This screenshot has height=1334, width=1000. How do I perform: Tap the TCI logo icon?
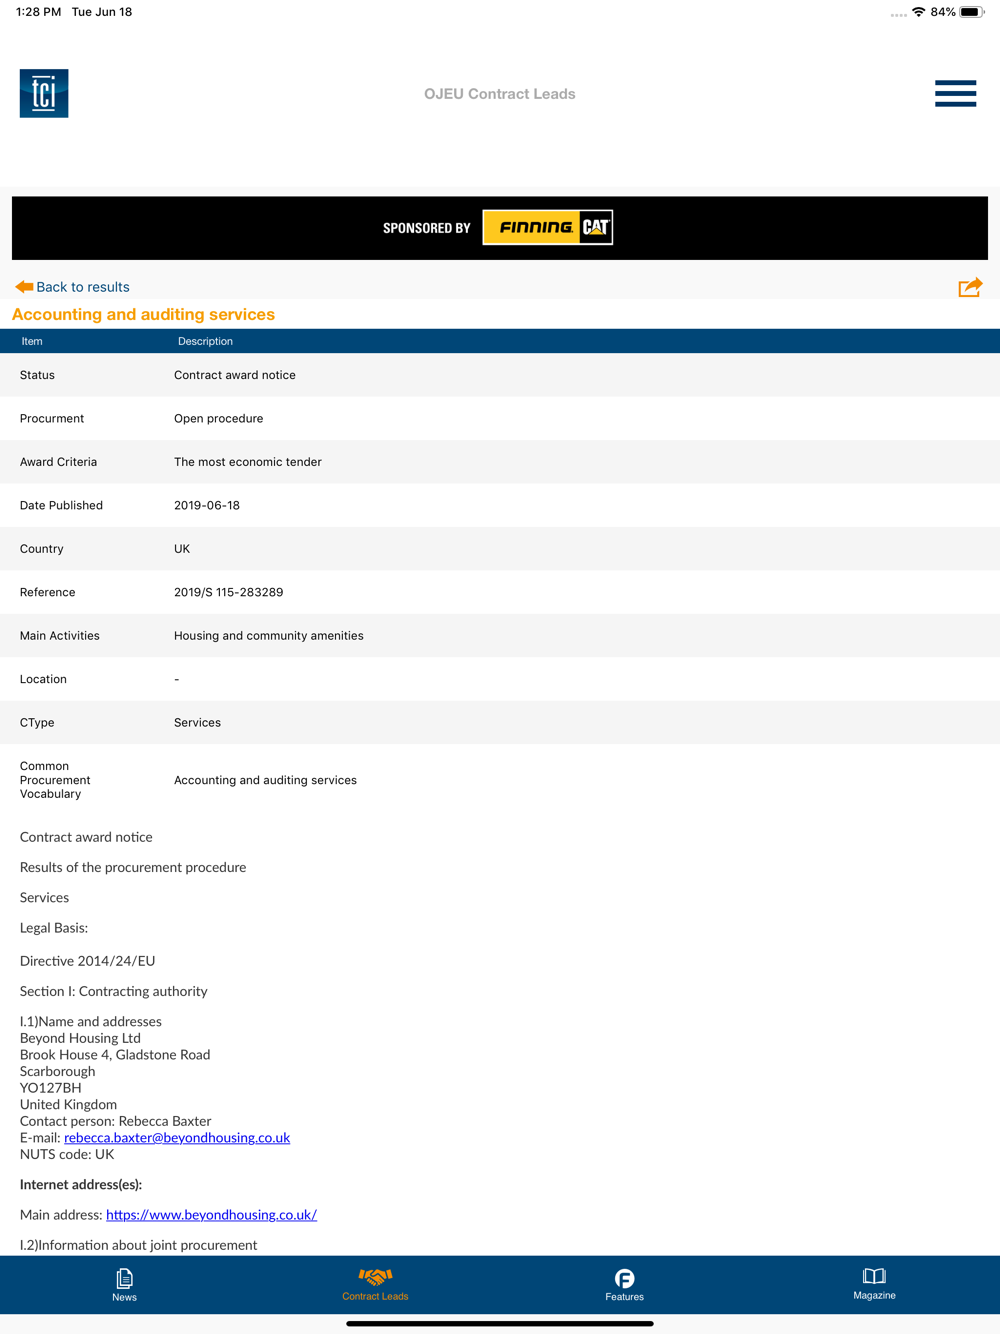(x=44, y=93)
